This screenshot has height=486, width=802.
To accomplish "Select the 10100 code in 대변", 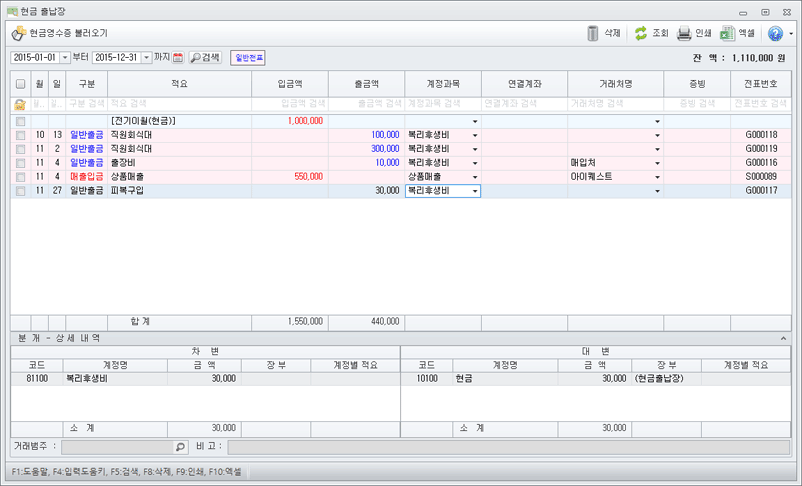I will tap(427, 379).
